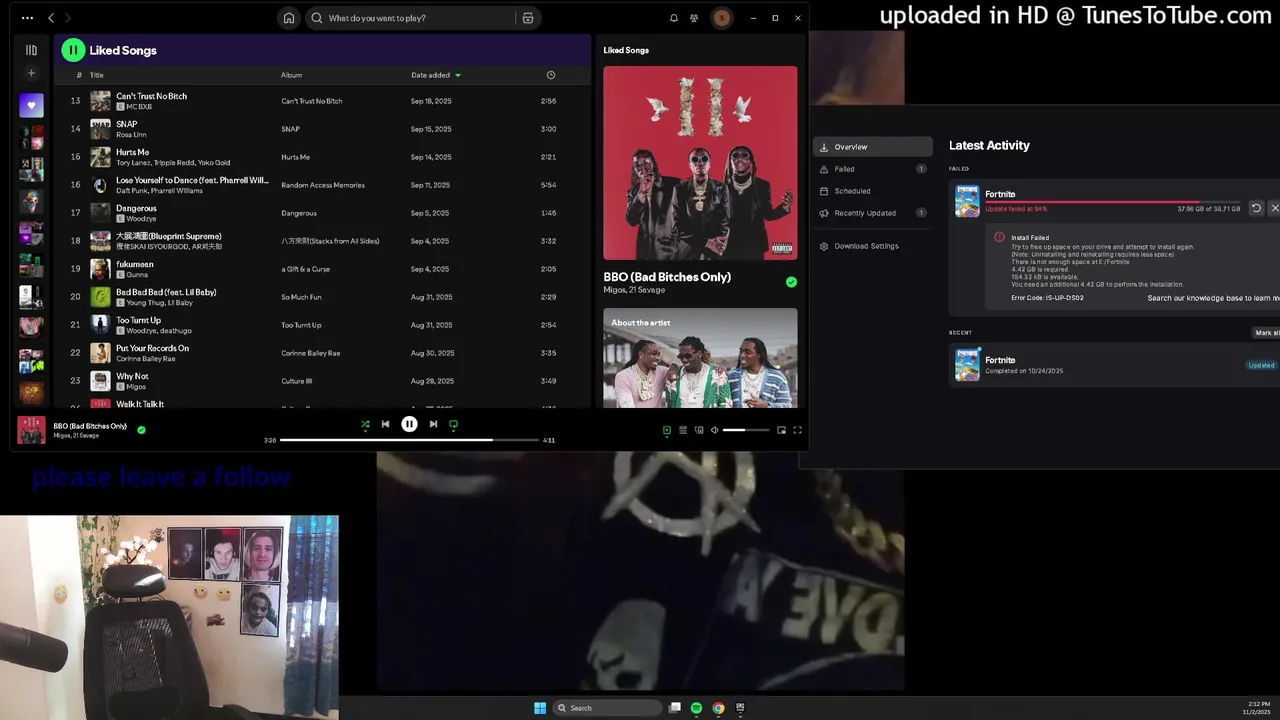Pause playback in the bottom player bar
Image resolution: width=1280 pixels, height=720 pixels.
coord(409,424)
